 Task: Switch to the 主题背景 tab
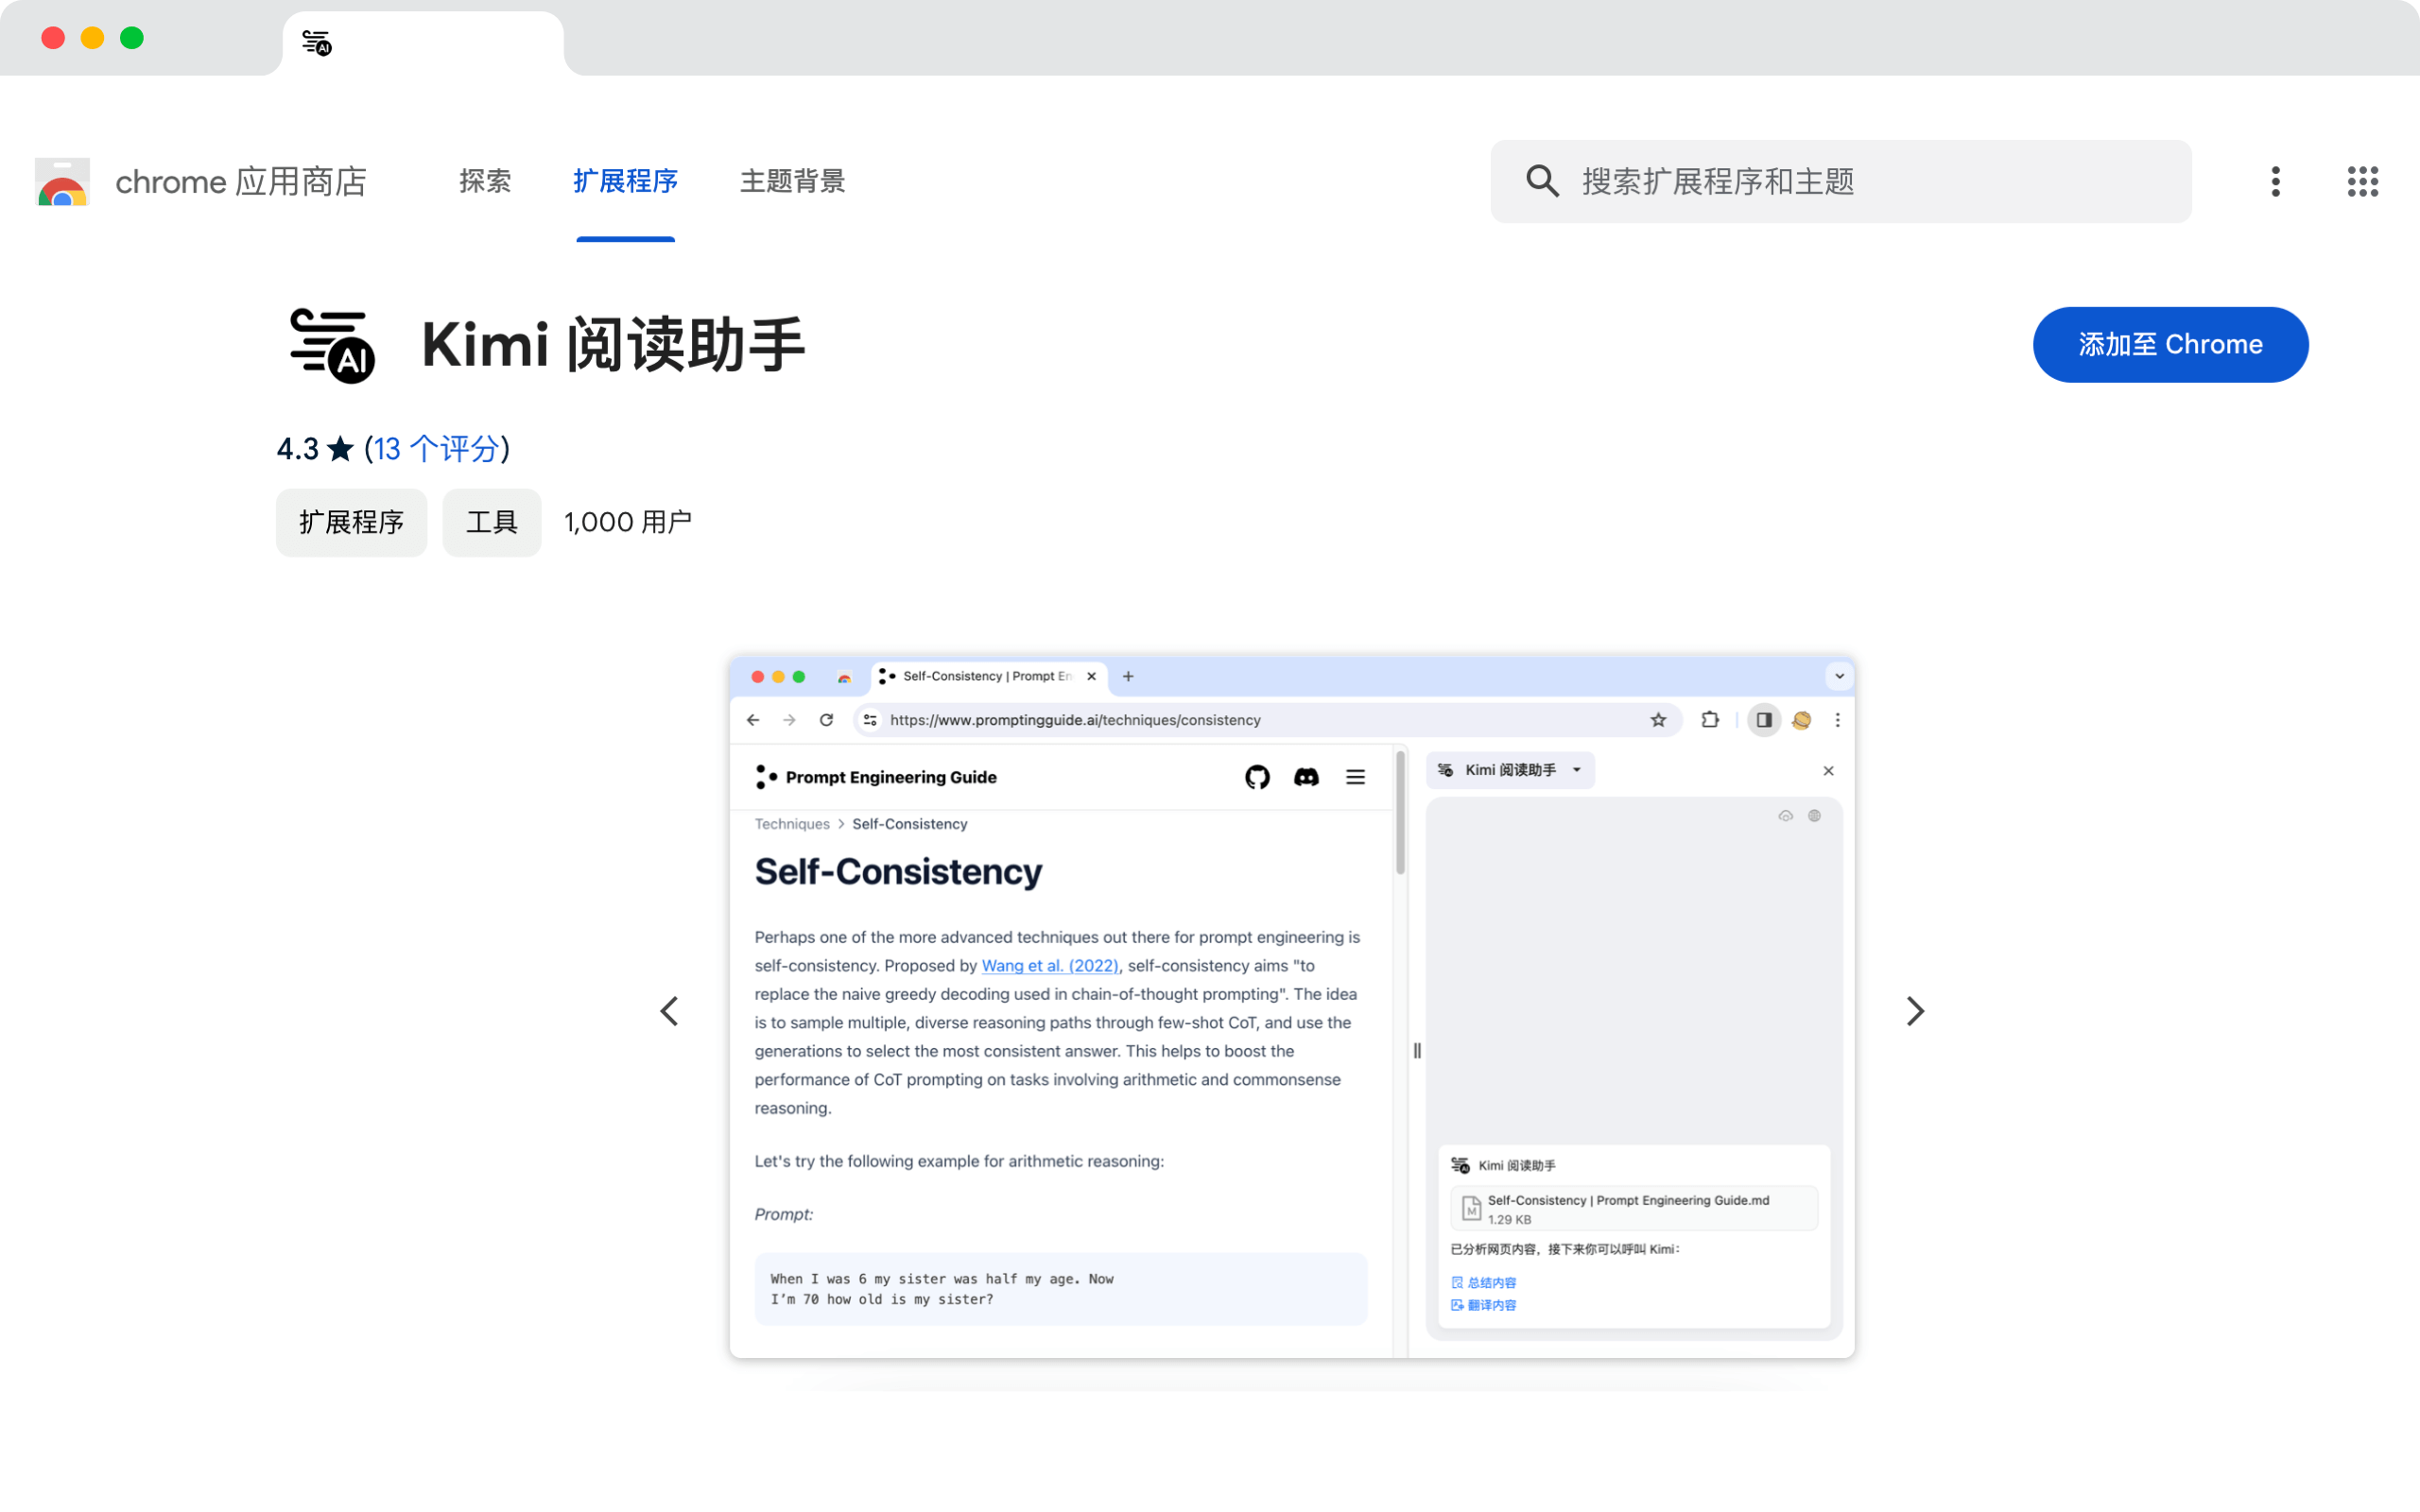(x=792, y=181)
